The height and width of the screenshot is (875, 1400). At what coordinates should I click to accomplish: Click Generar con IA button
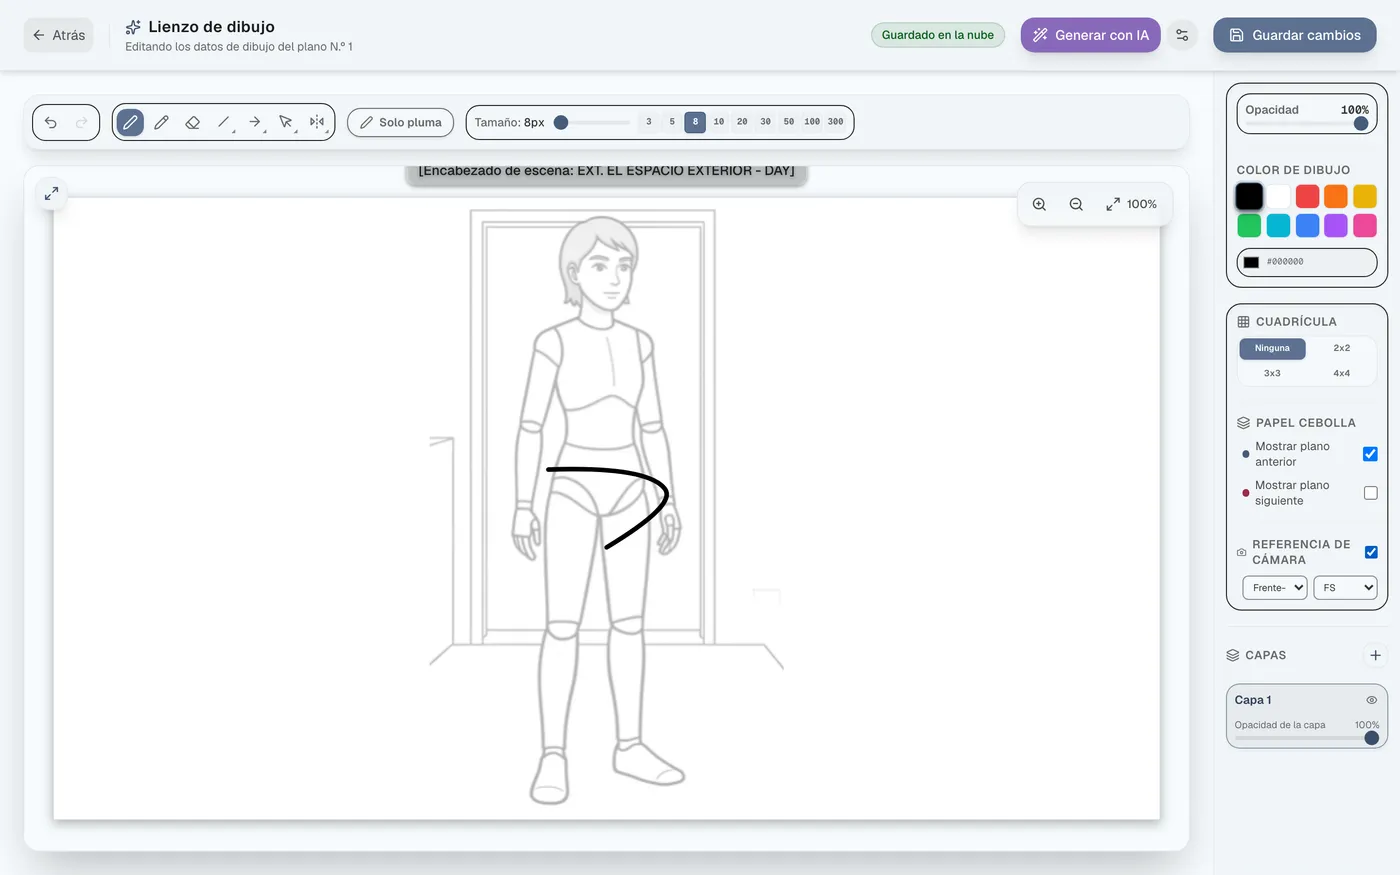(x=1090, y=35)
